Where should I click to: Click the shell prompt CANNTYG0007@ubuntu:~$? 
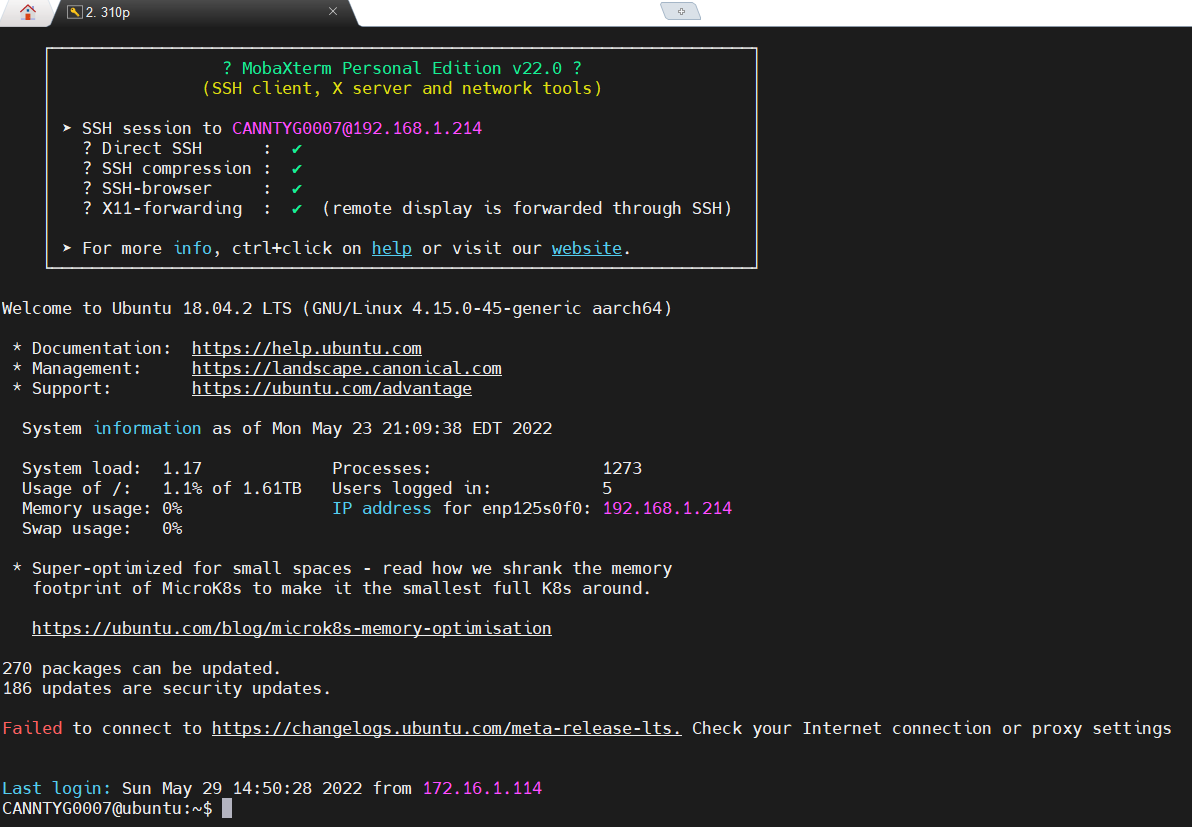click(x=107, y=809)
